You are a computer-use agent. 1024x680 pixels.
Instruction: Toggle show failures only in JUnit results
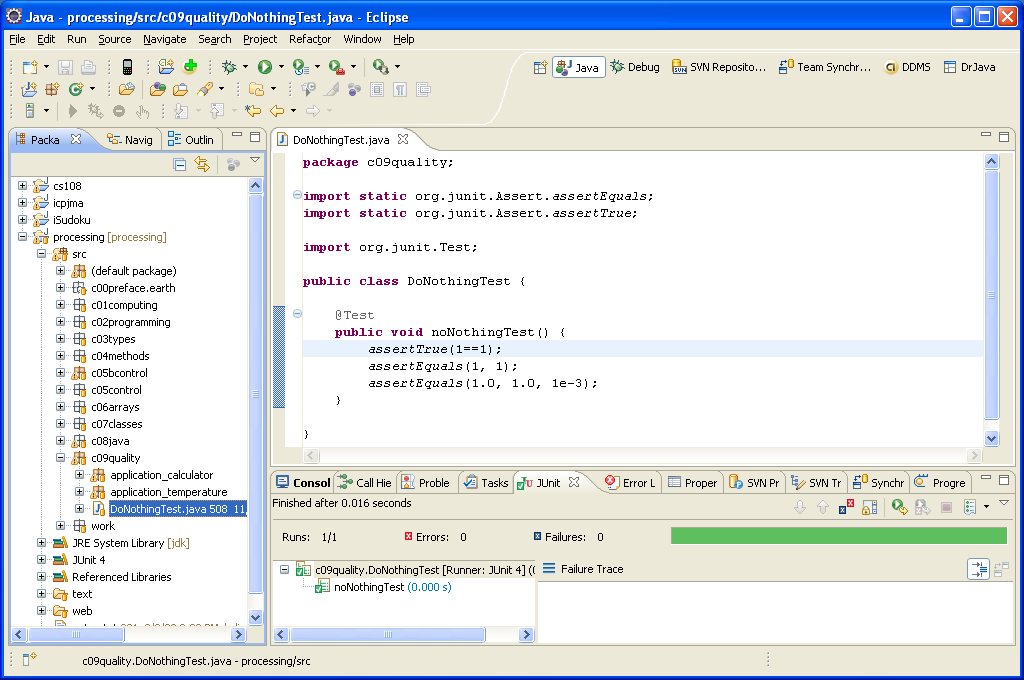846,507
